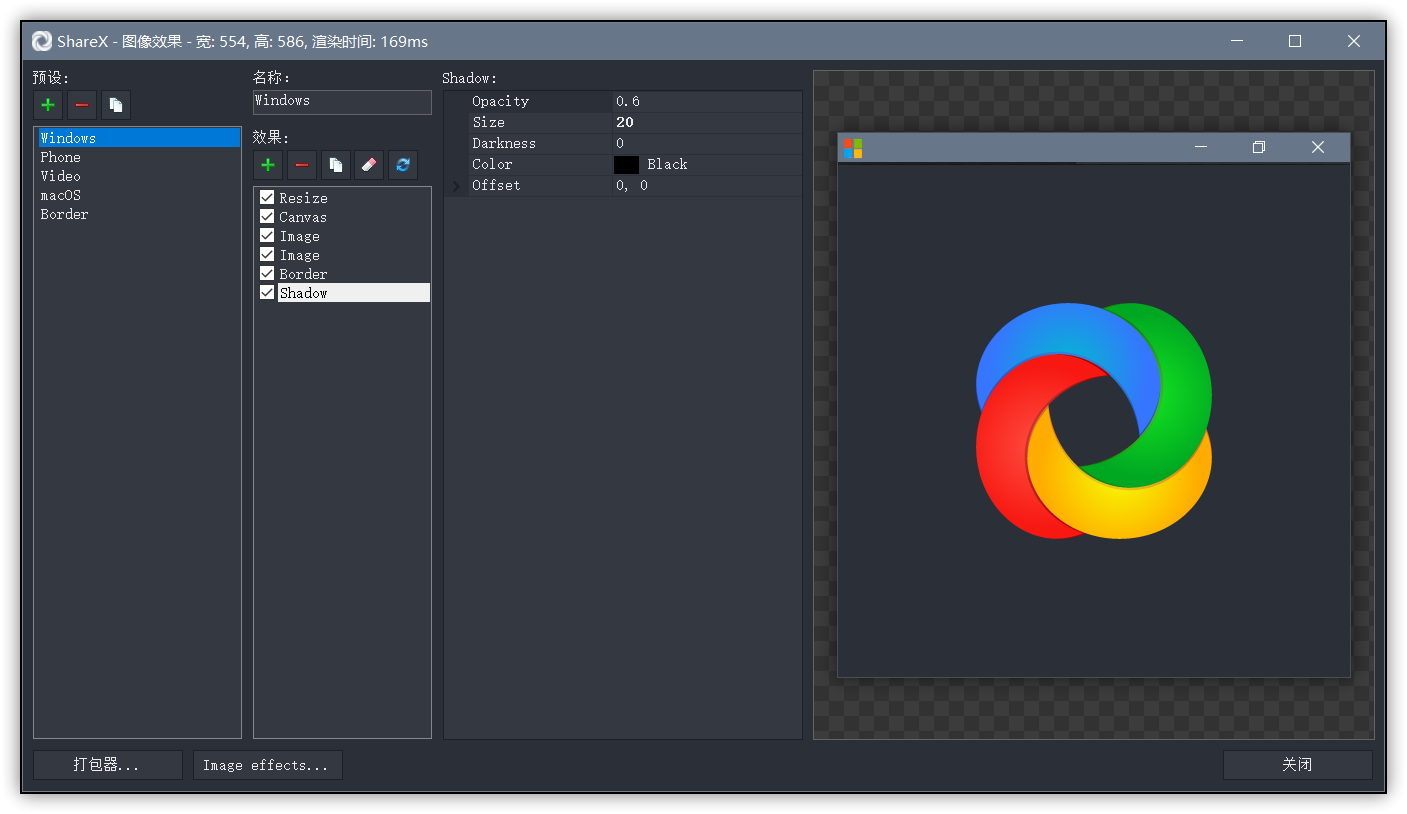
Task: Clear effects with the eraser icon
Action: (x=369, y=165)
